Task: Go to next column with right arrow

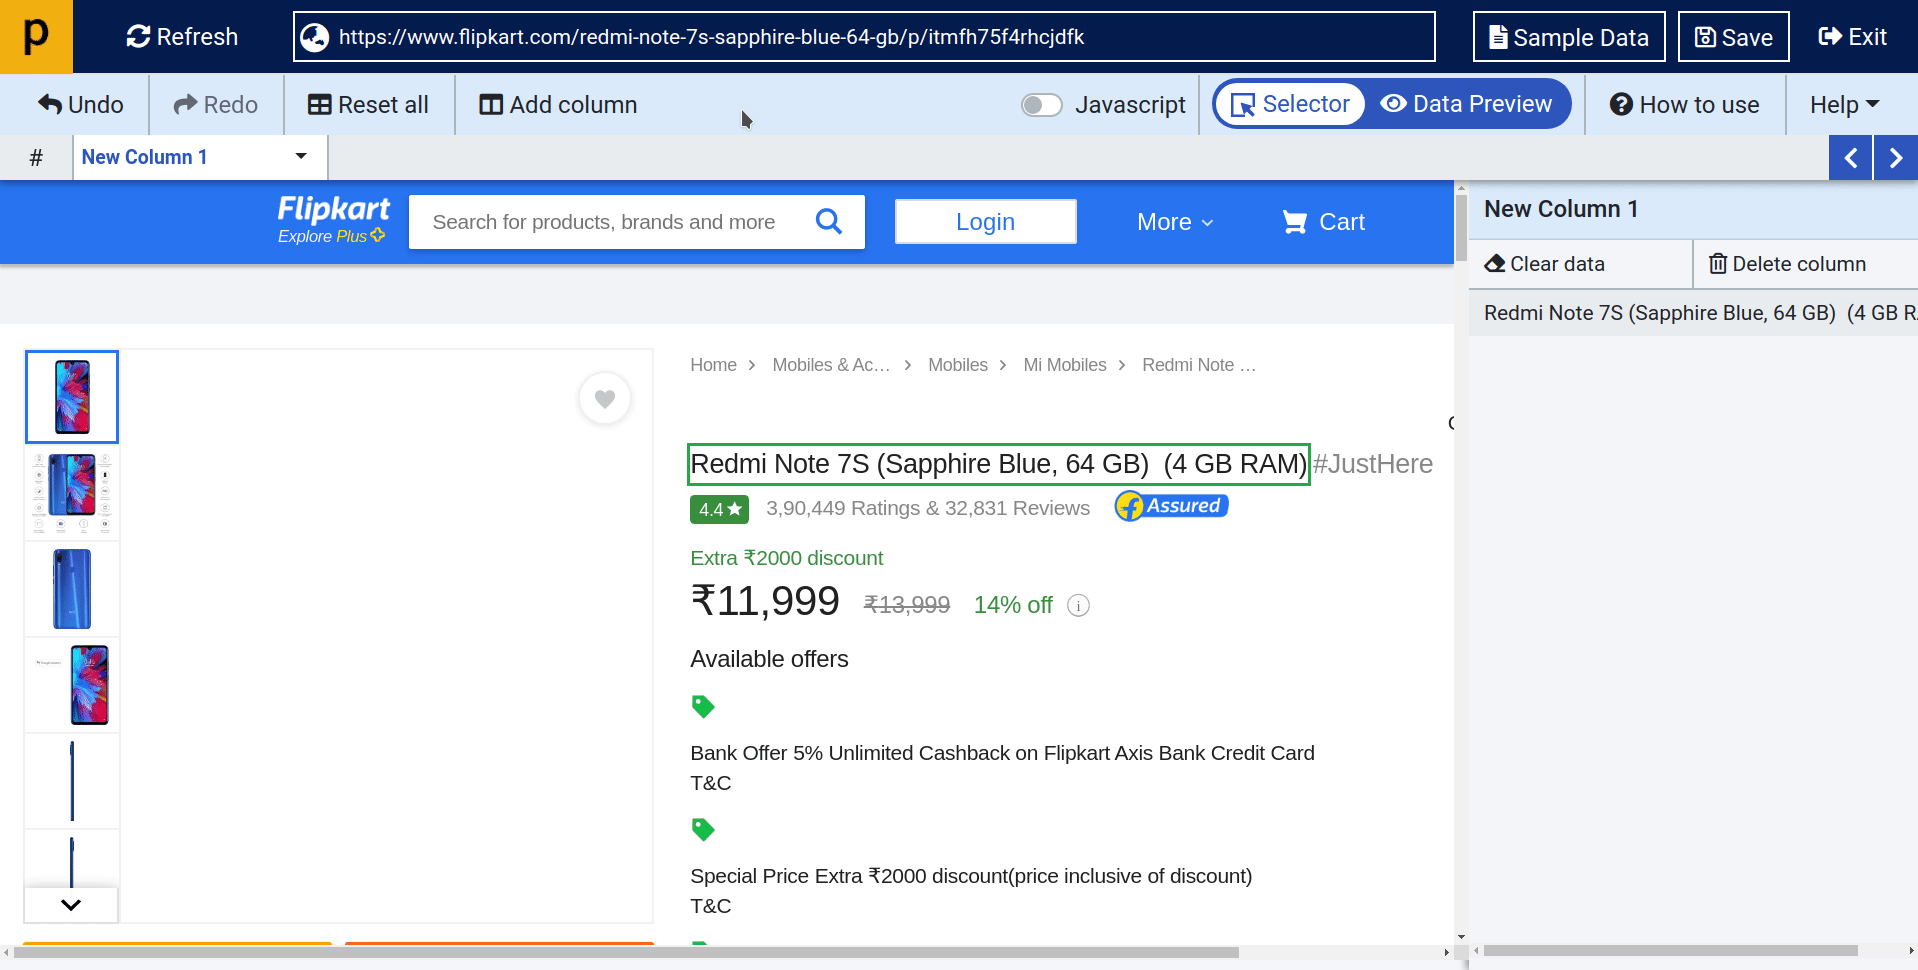Action: pyautogui.click(x=1895, y=158)
